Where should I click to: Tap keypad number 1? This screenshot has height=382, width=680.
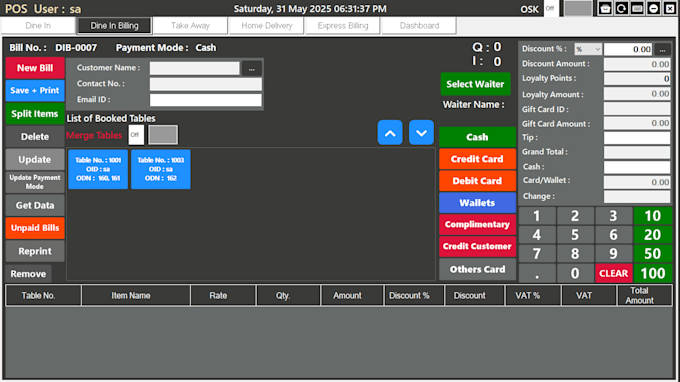[537, 216]
